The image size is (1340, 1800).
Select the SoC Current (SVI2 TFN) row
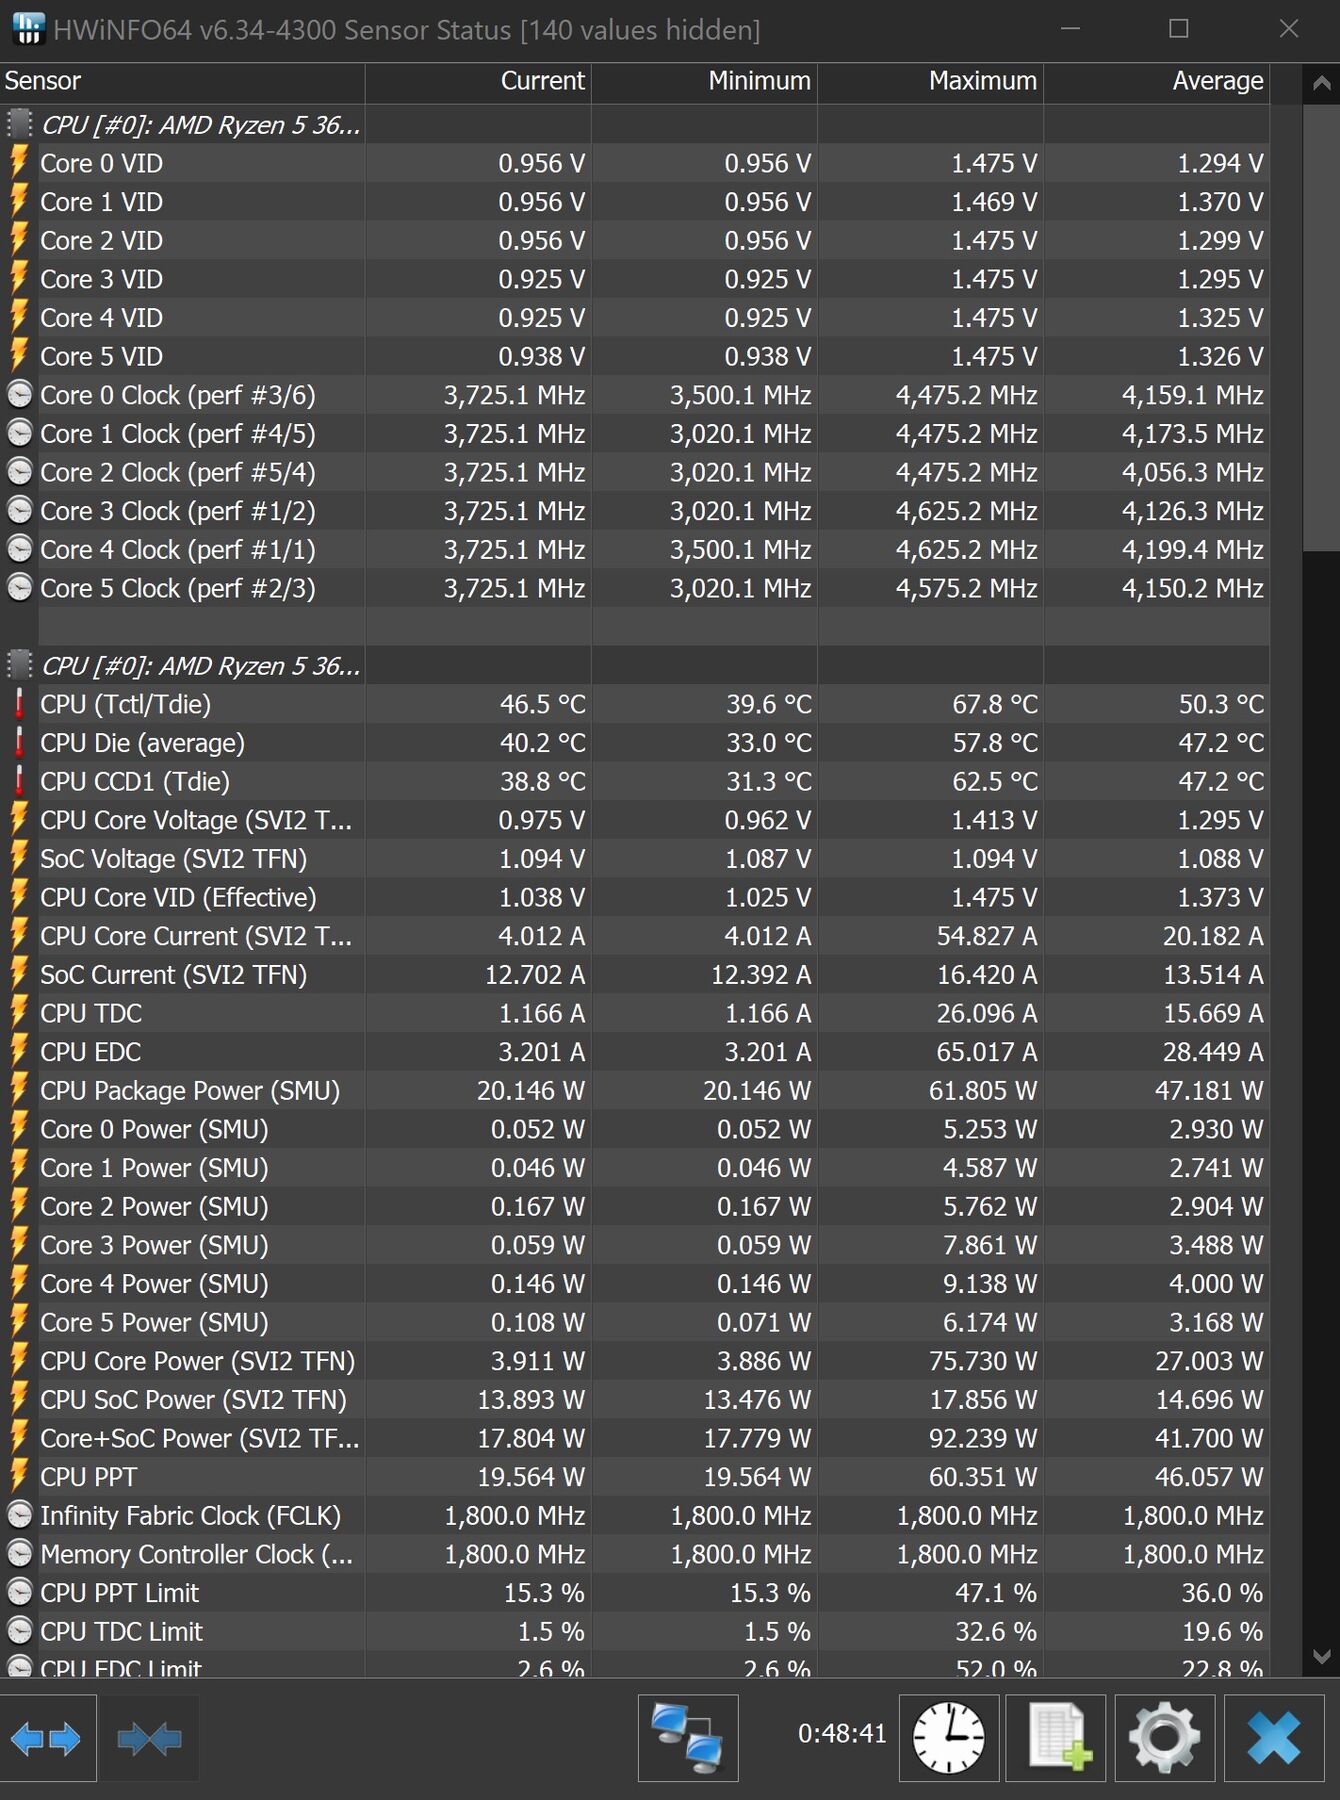point(635,974)
